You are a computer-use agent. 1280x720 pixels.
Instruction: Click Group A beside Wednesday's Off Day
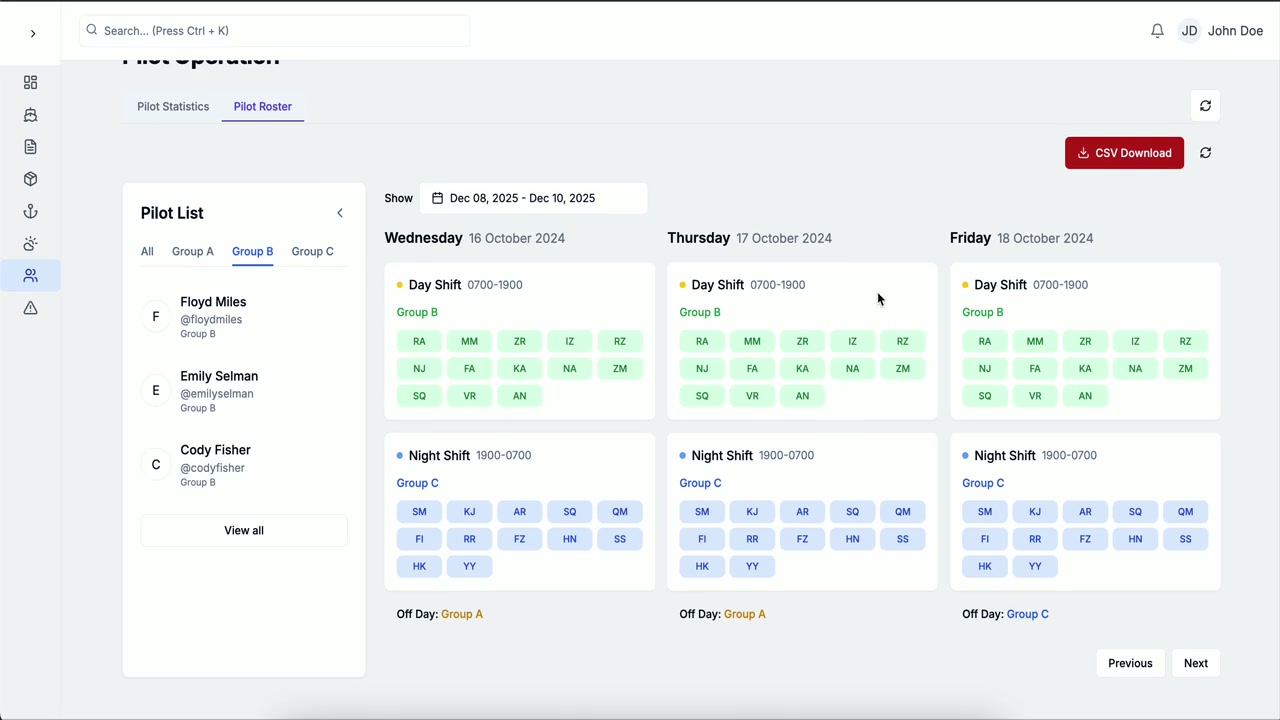[462, 614]
